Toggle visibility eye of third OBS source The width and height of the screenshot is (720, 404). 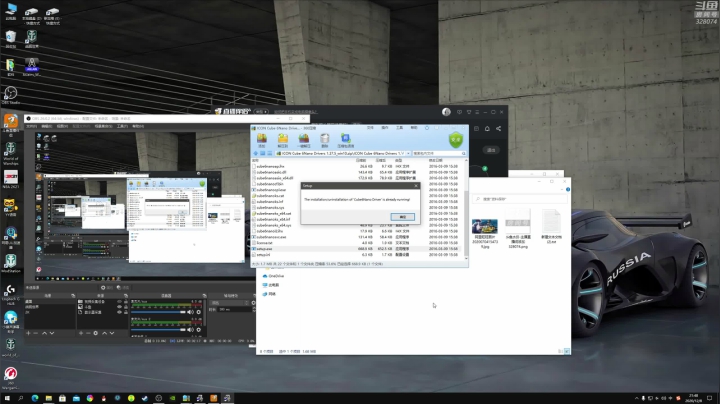[x=119, y=312]
